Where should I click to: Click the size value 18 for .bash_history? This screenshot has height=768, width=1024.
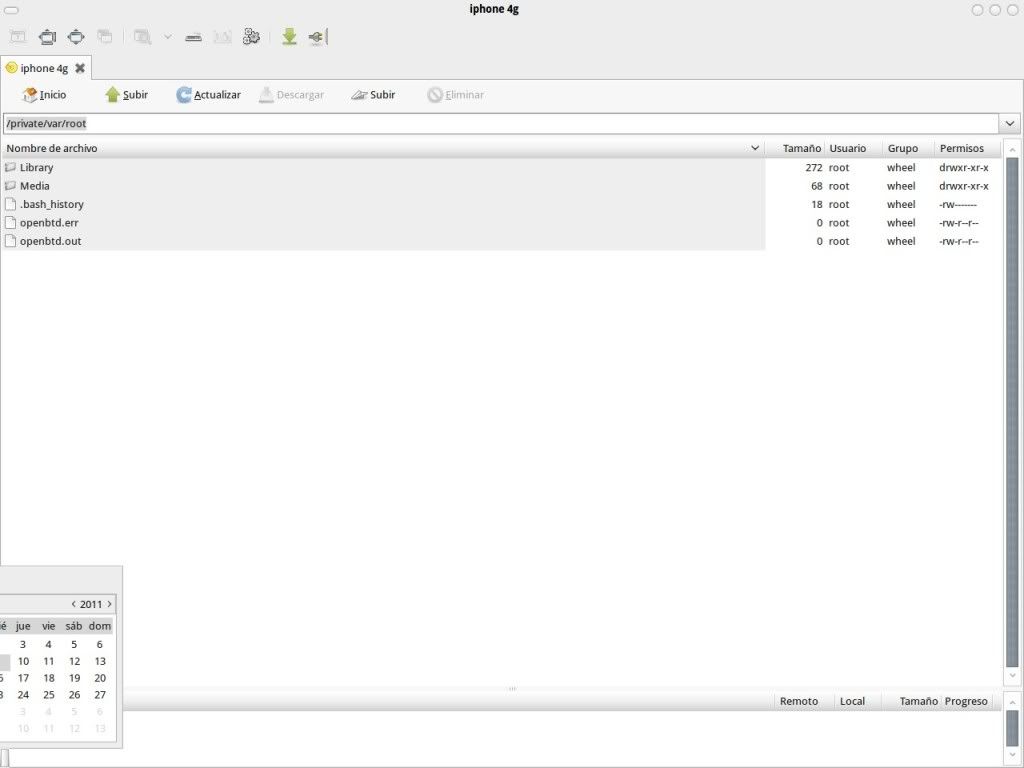(x=817, y=204)
